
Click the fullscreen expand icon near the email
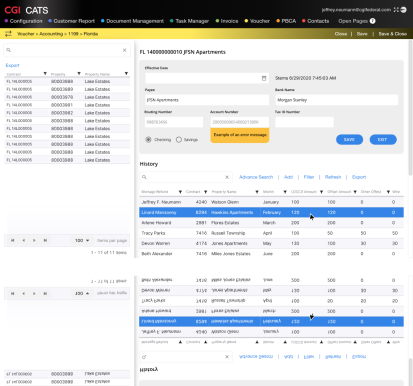(396, 10)
